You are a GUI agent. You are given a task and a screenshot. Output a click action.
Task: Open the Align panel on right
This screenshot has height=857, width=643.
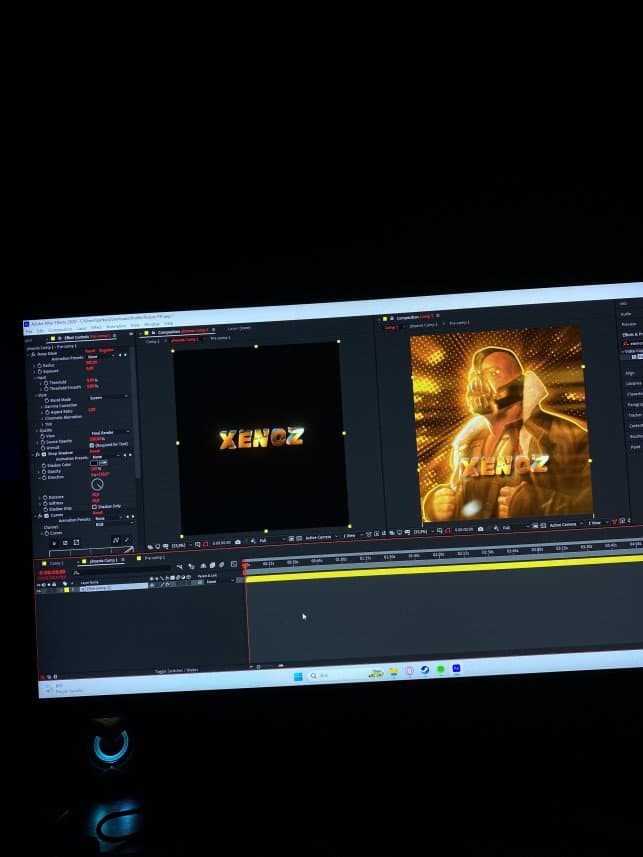(x=630, y=373)
